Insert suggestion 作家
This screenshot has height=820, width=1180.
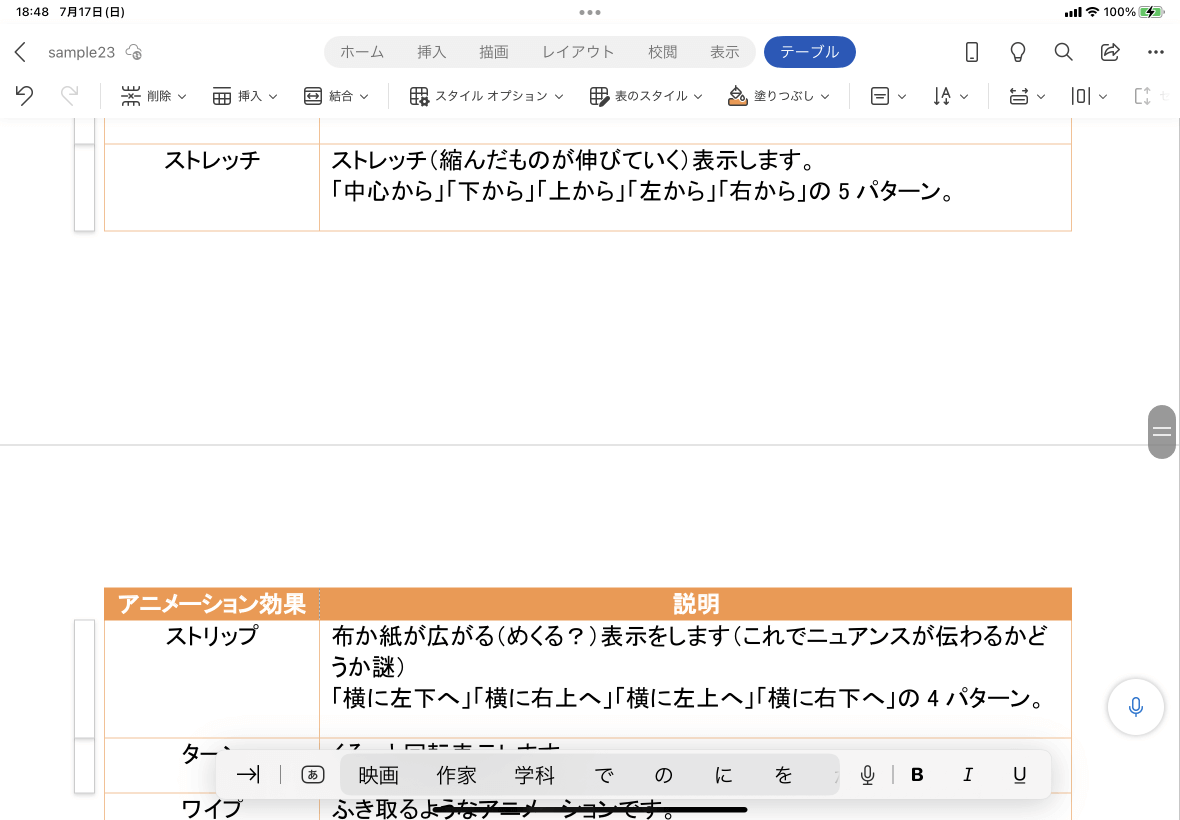[x=456, y=775]
